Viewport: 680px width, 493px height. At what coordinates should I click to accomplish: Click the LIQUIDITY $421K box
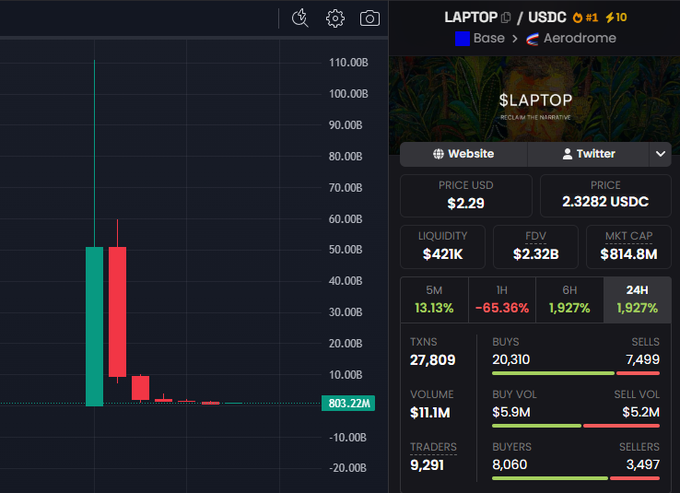click(x=443, y=247)
